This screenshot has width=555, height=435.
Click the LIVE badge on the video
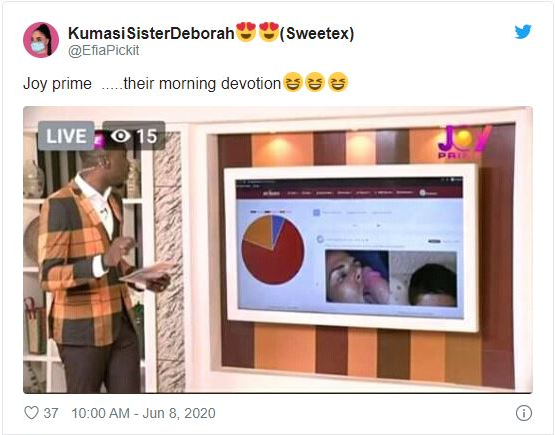click(66, 136)
